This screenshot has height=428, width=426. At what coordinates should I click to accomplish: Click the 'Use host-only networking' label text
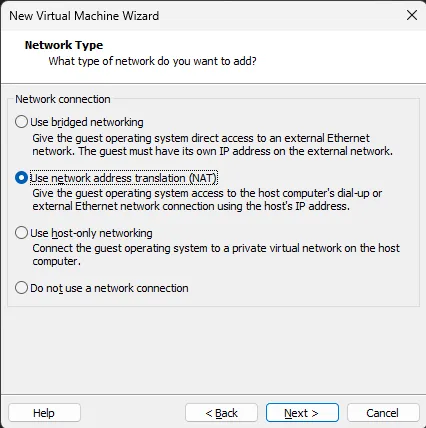pyautogui.click(x=91, y=233)
